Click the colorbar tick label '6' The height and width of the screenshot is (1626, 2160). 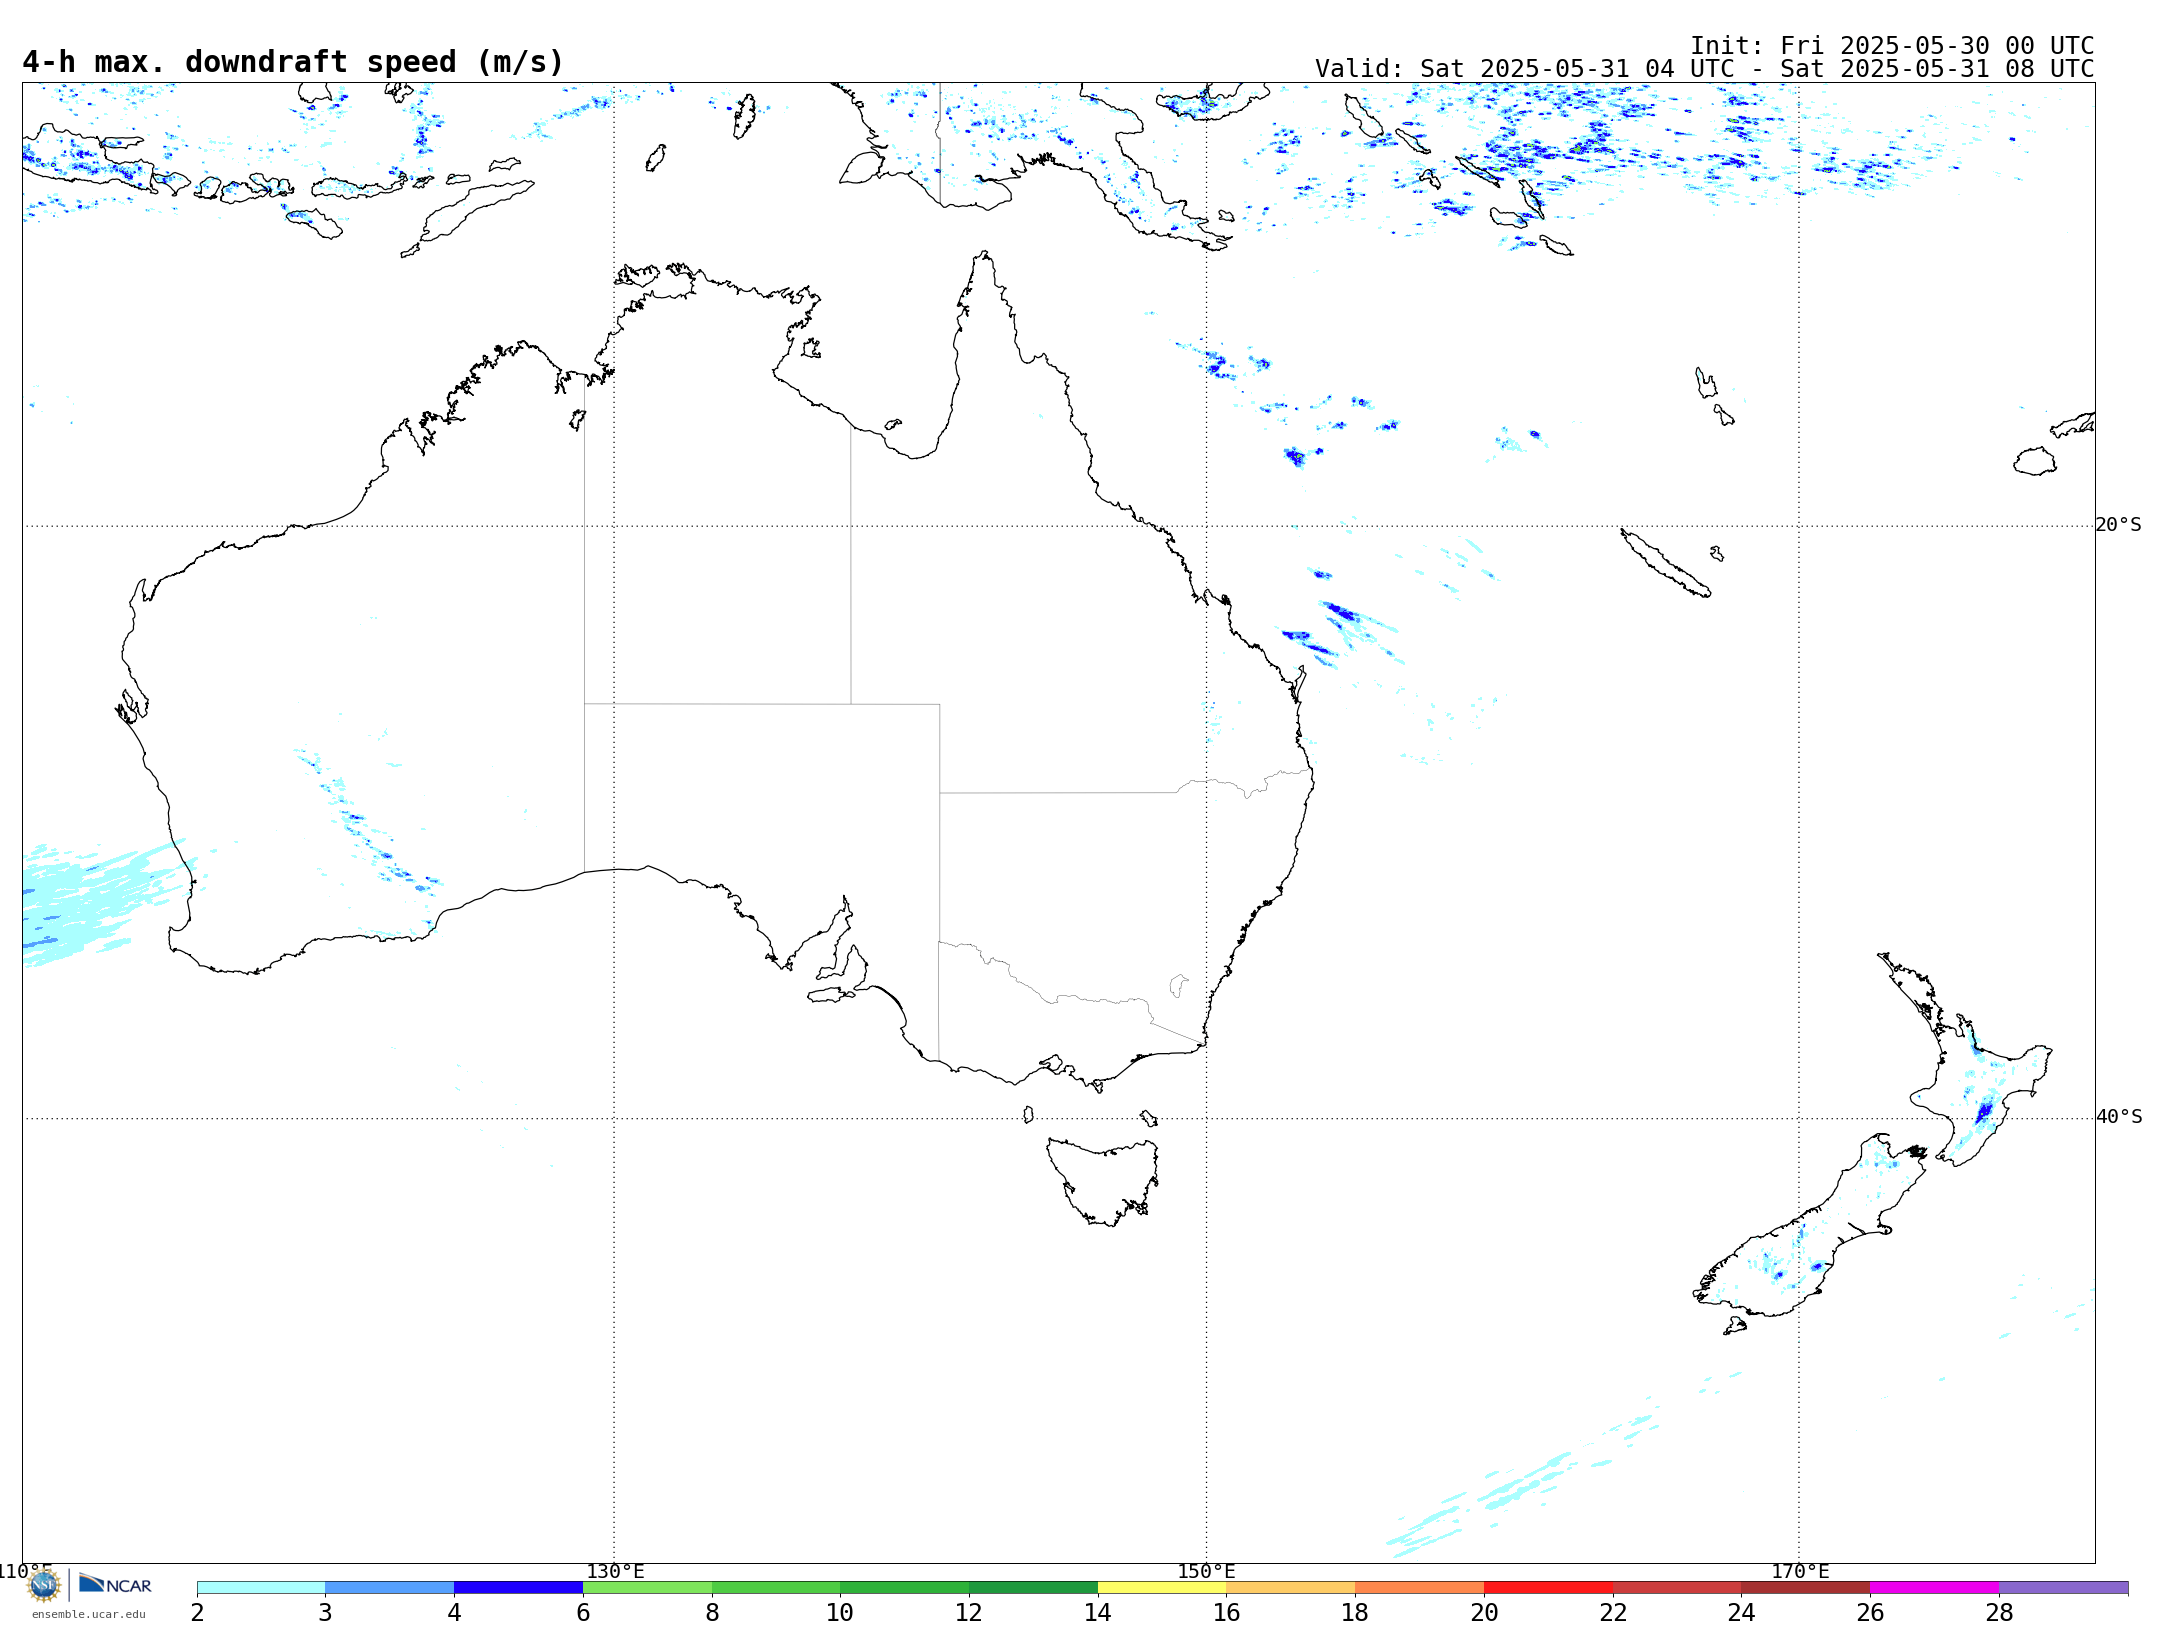[583, 1612]
